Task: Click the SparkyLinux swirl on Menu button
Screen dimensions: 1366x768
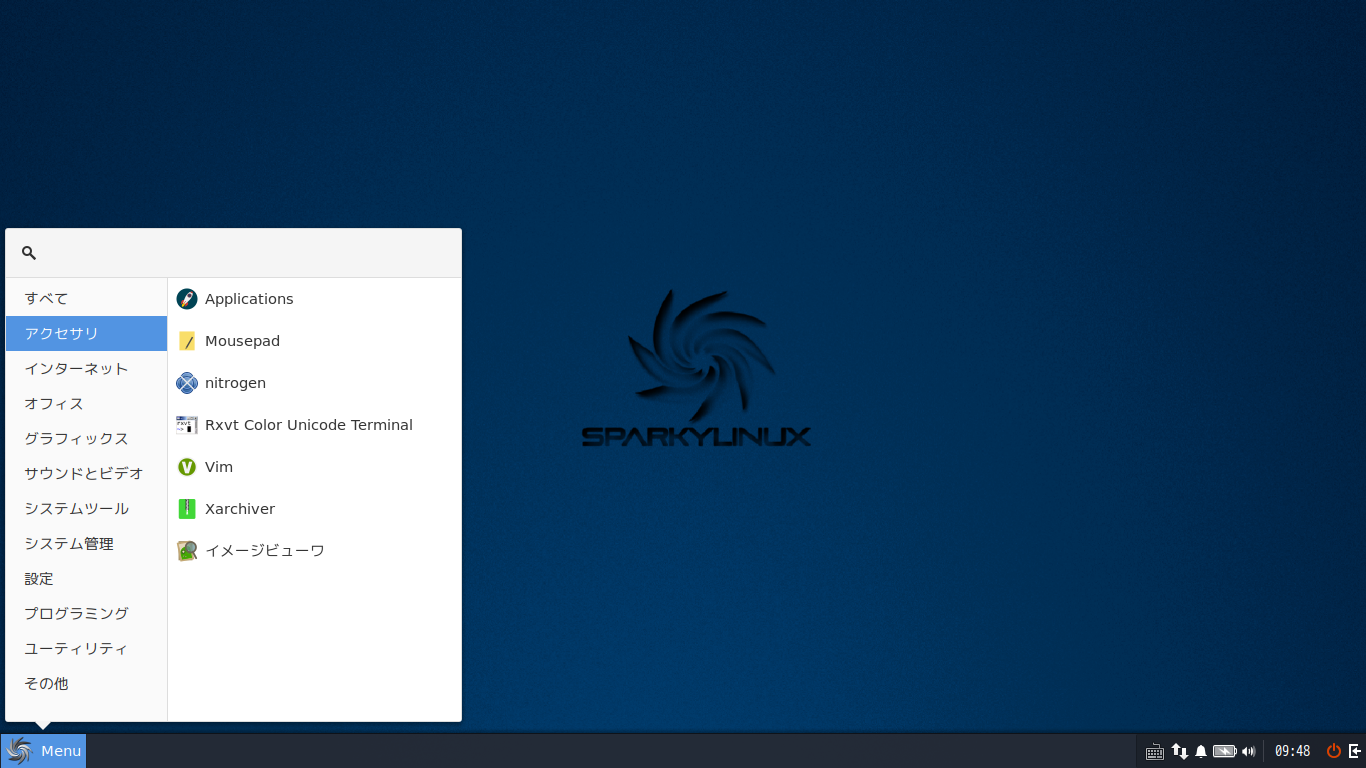Action: (x=19, y=751)
